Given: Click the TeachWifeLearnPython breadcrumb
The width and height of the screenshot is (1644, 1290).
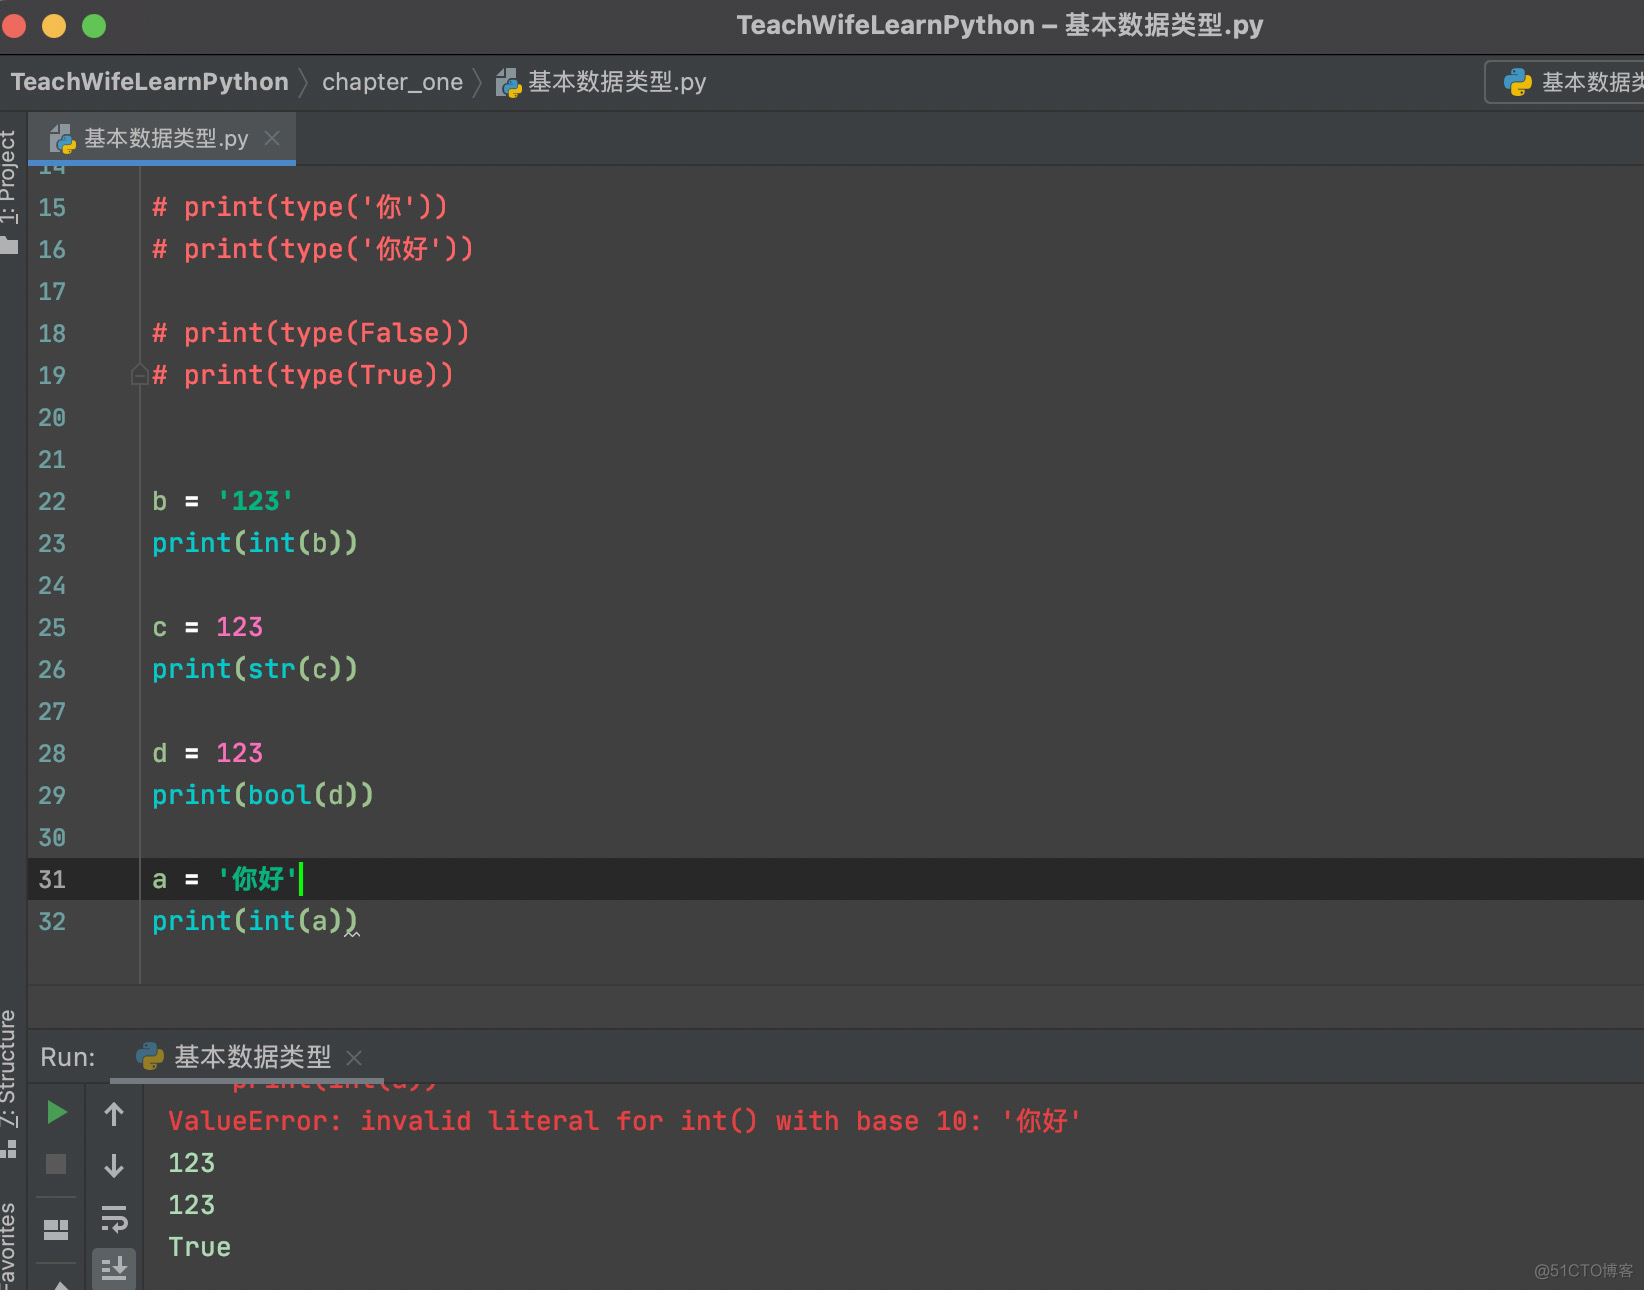Looking at the screenshot, I should [x=150, y=82].
